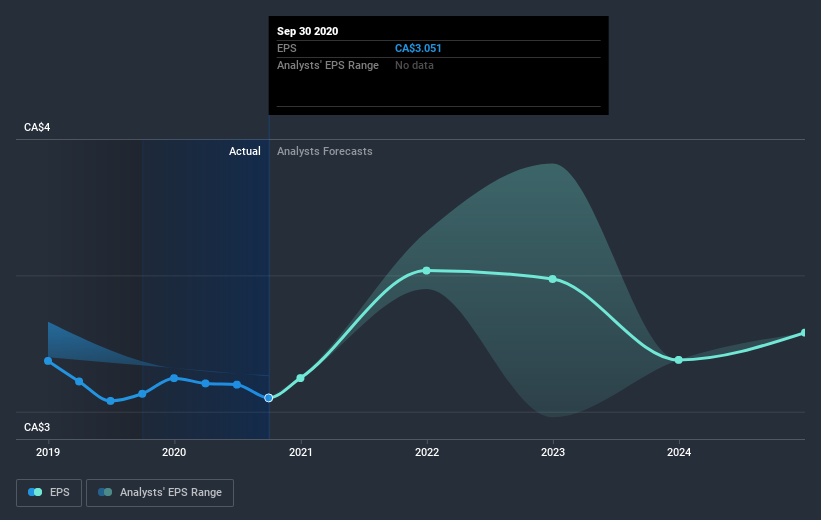Click the 2021 x-axis label
Image resolution: width=821 pixels, height=520 pixels.
pos(301,452)
